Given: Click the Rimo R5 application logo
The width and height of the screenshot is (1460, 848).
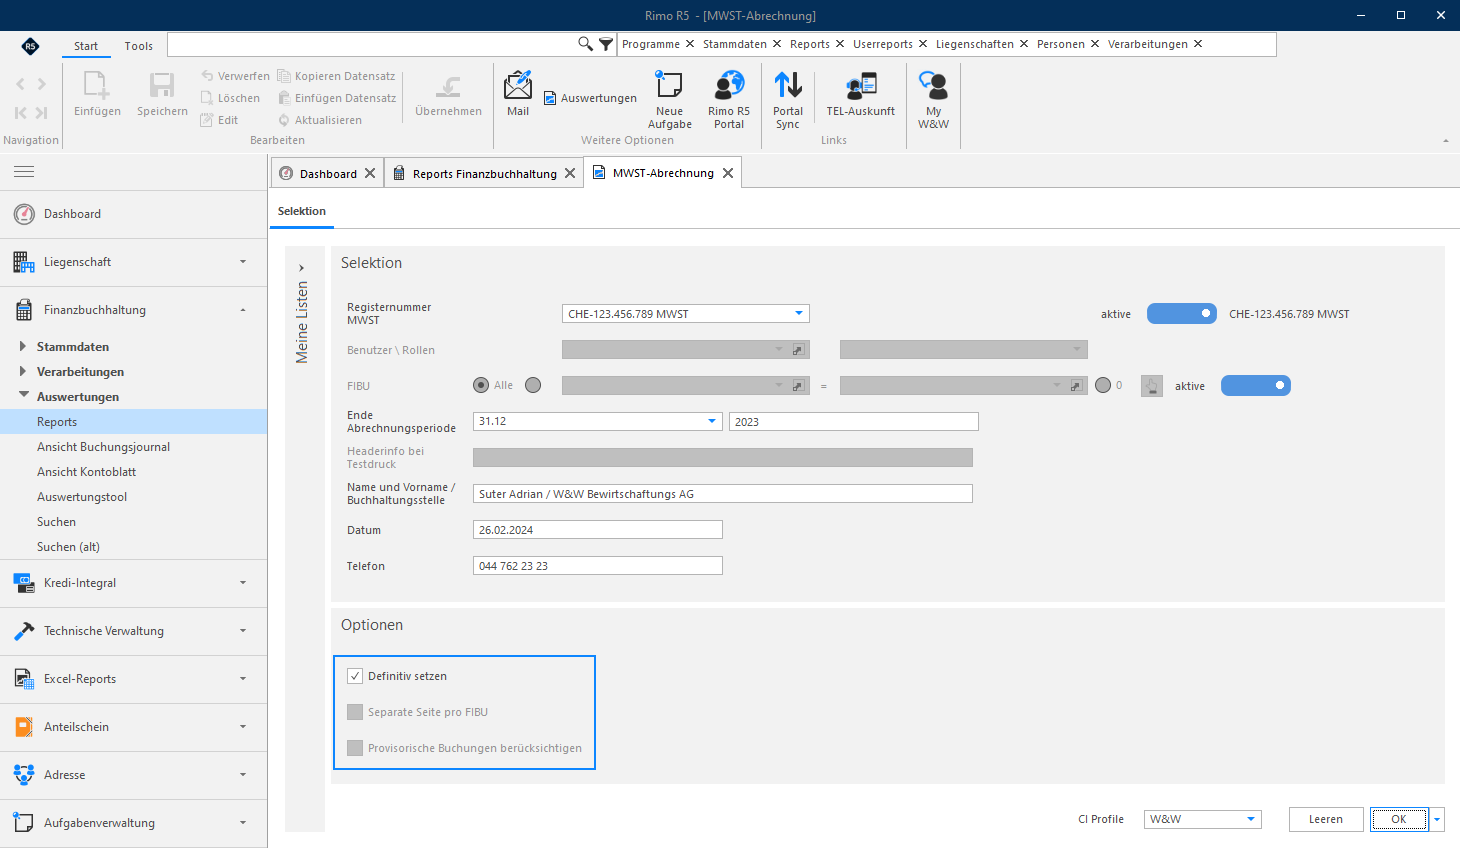Looking at the screenshot, I should pos(30,46).
